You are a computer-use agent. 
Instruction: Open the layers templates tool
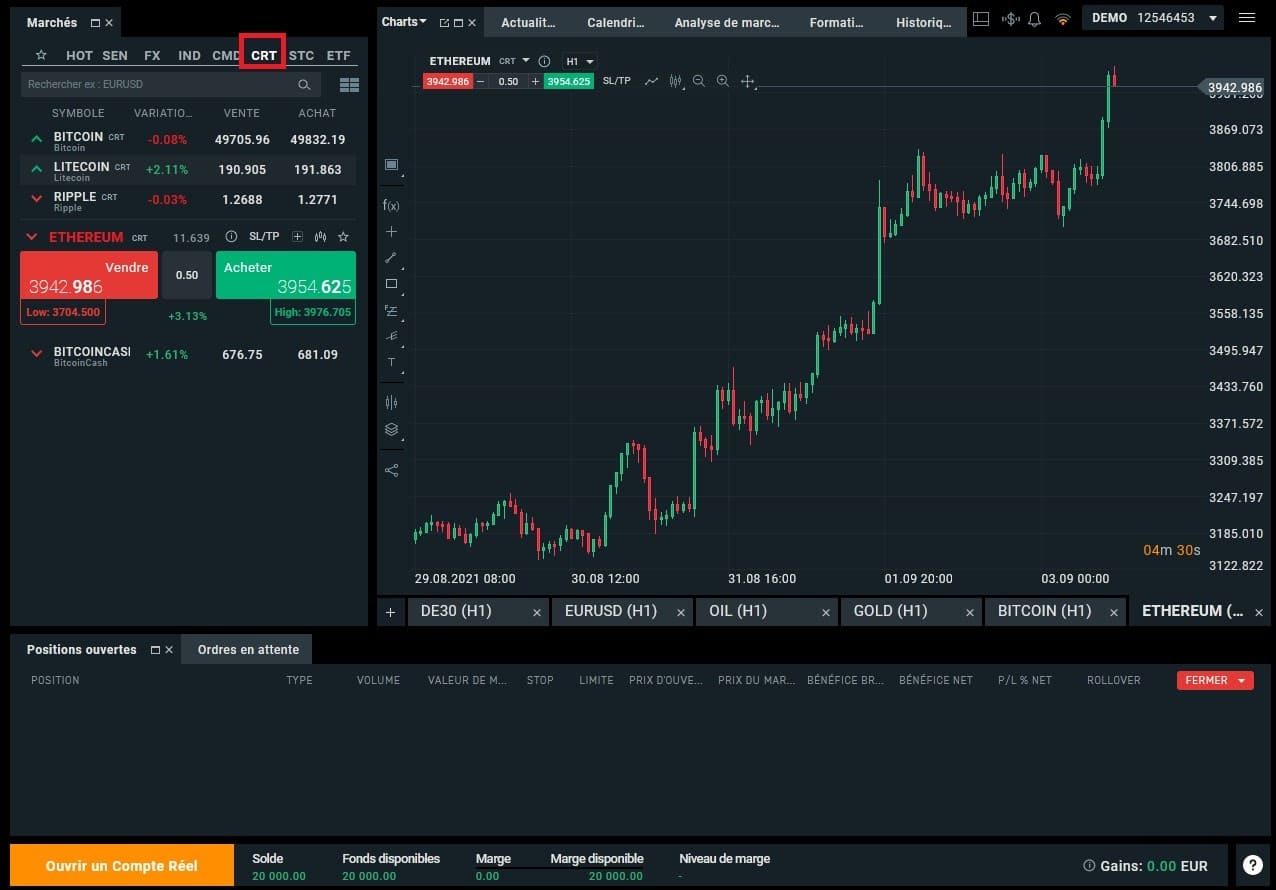point(391,430)
